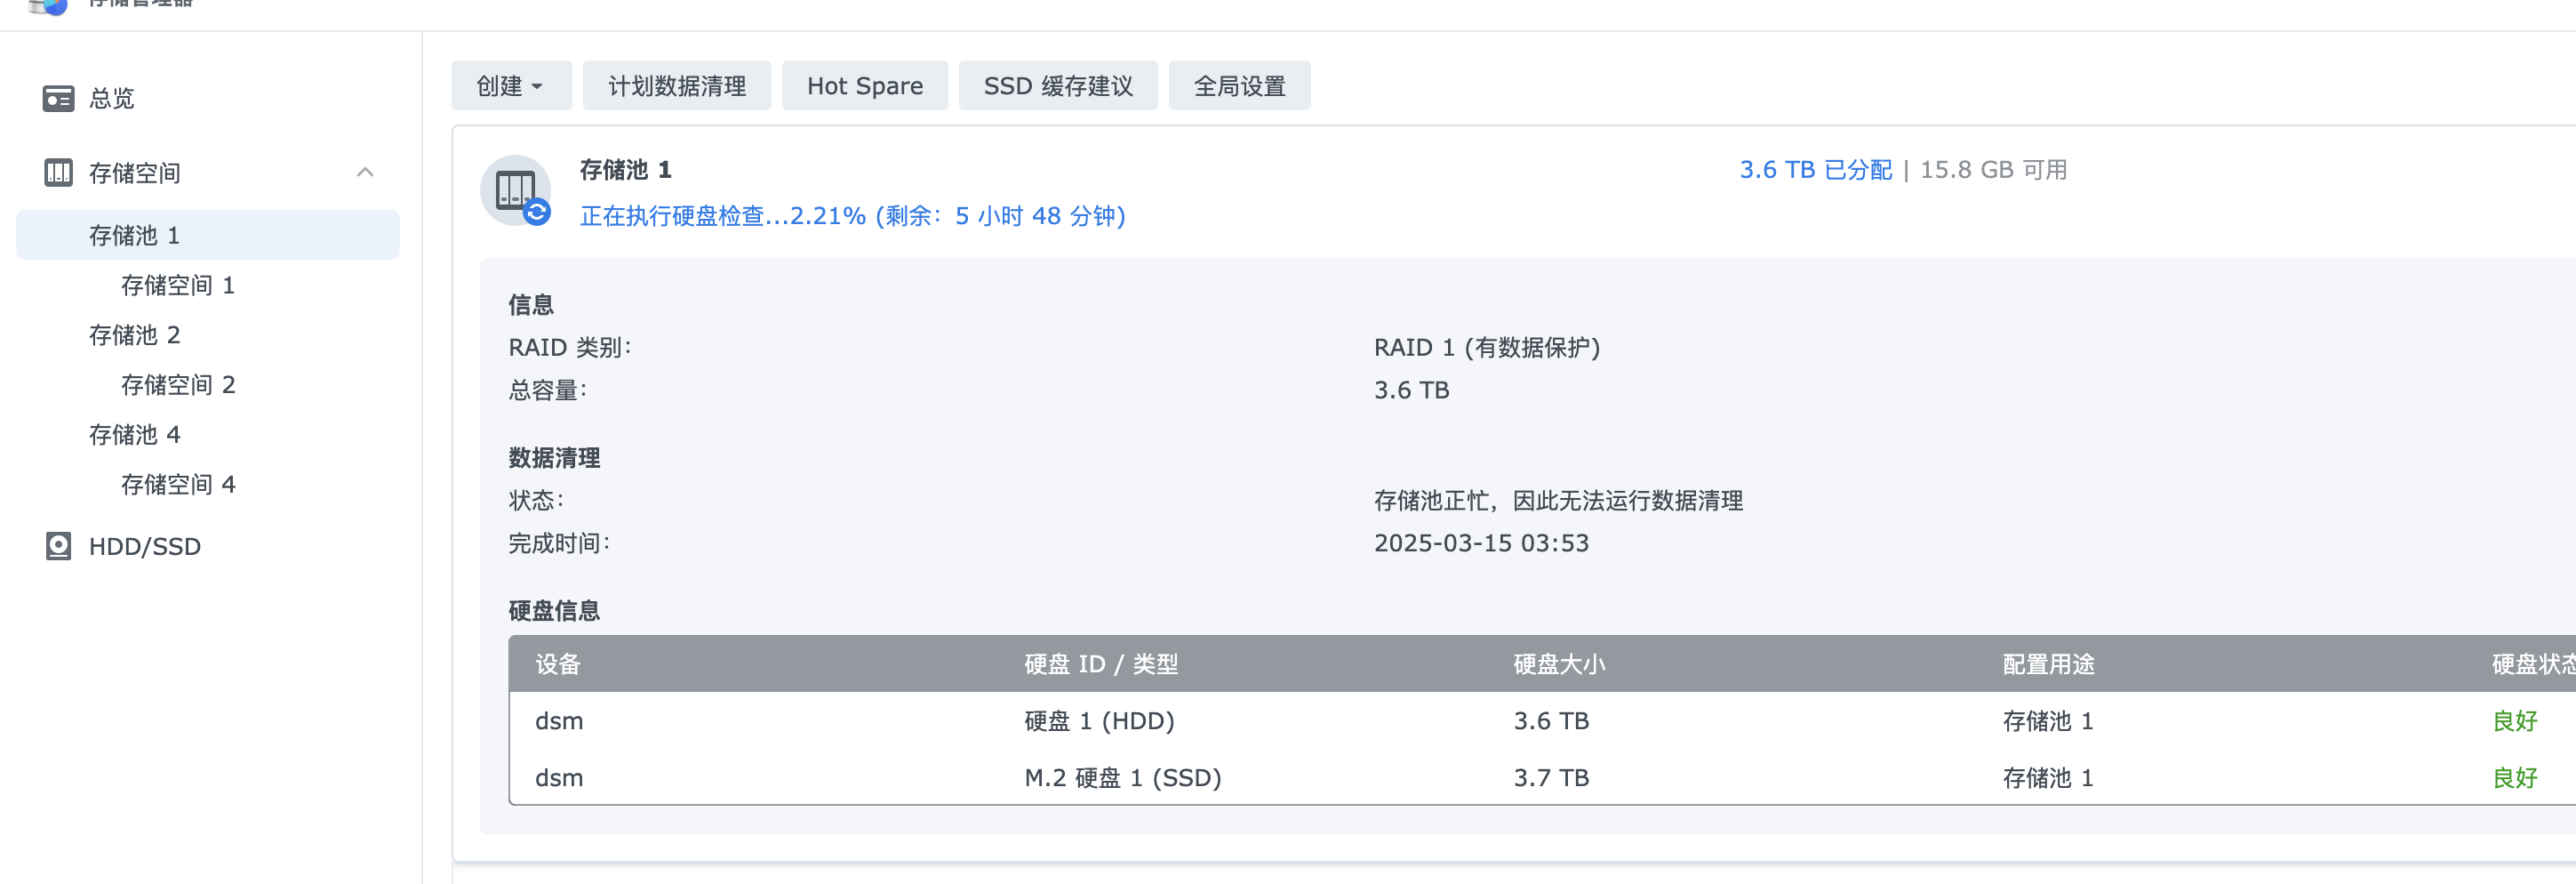Select 存储池 2 in the sidebar
2576x884 pixels.
[x=134, y=335]
